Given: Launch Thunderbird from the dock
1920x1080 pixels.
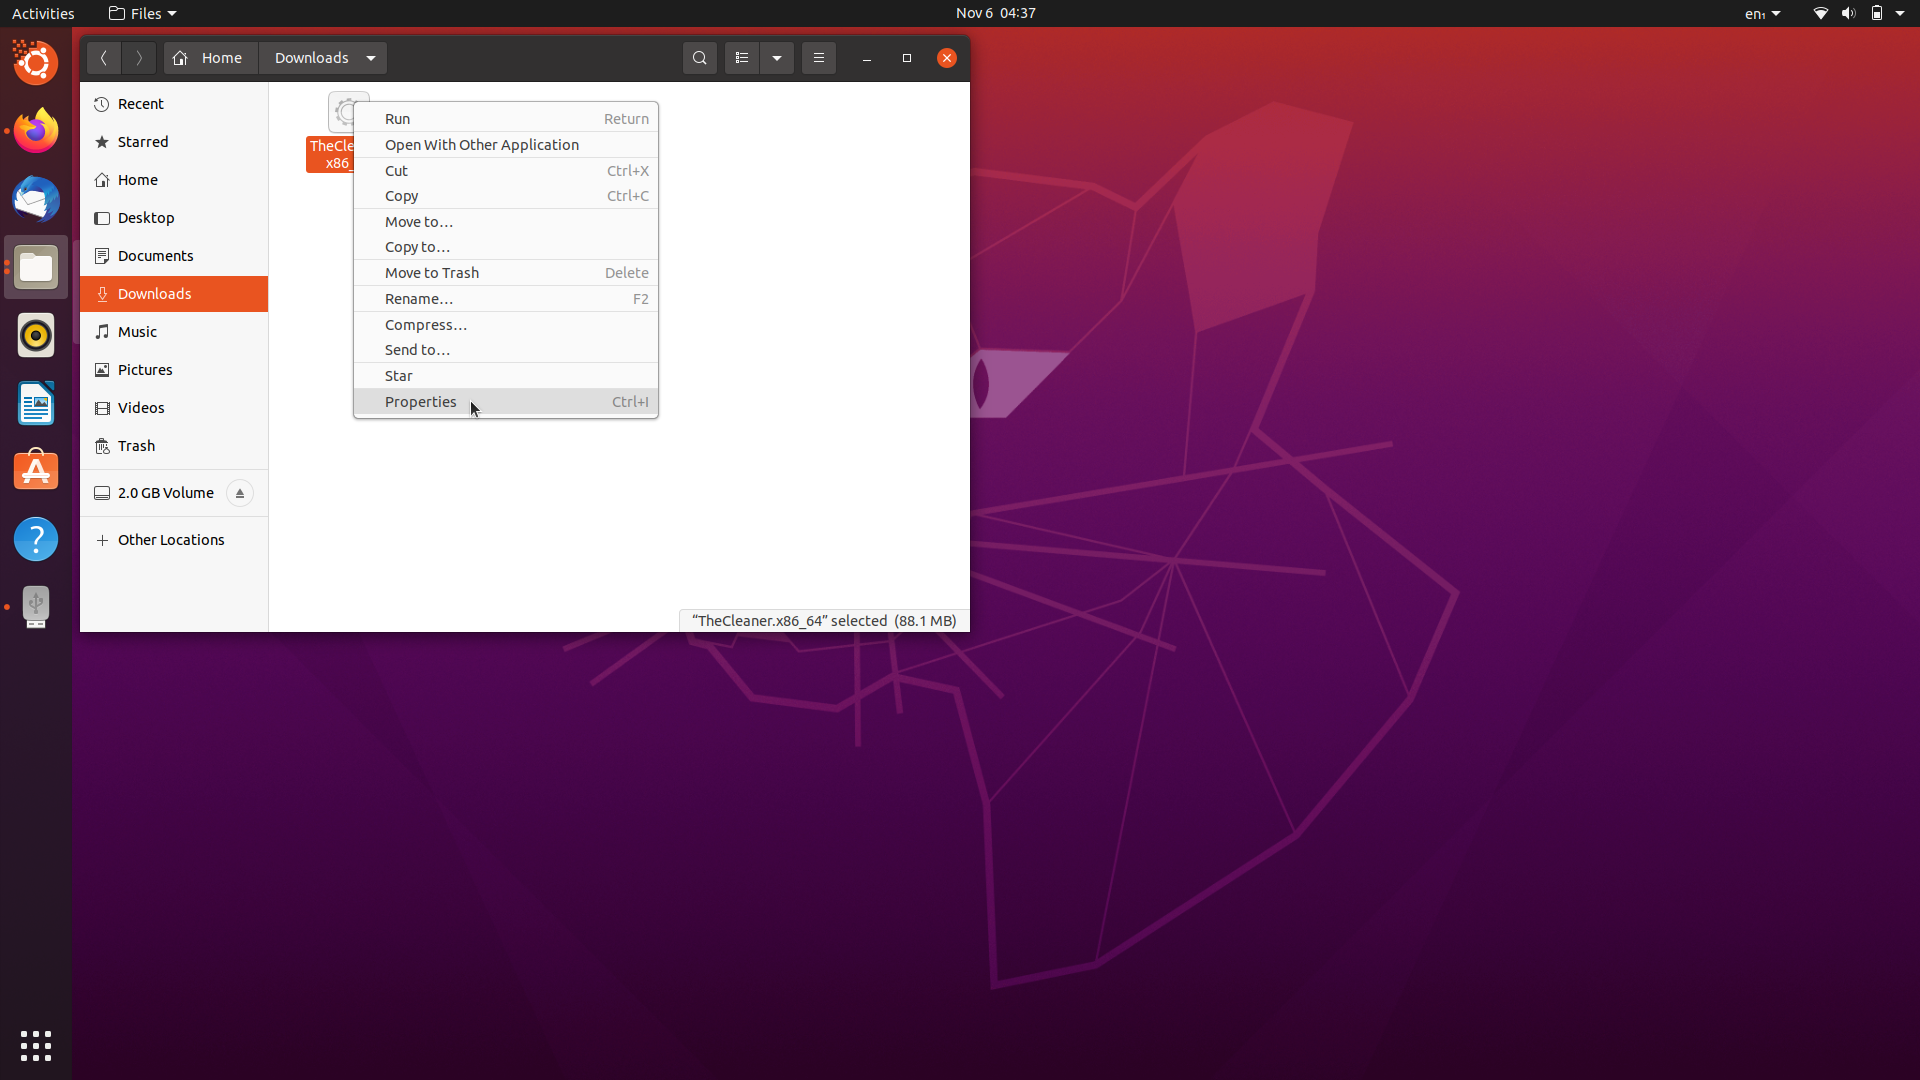Looking at the screenshot, I should coord(36,199).
